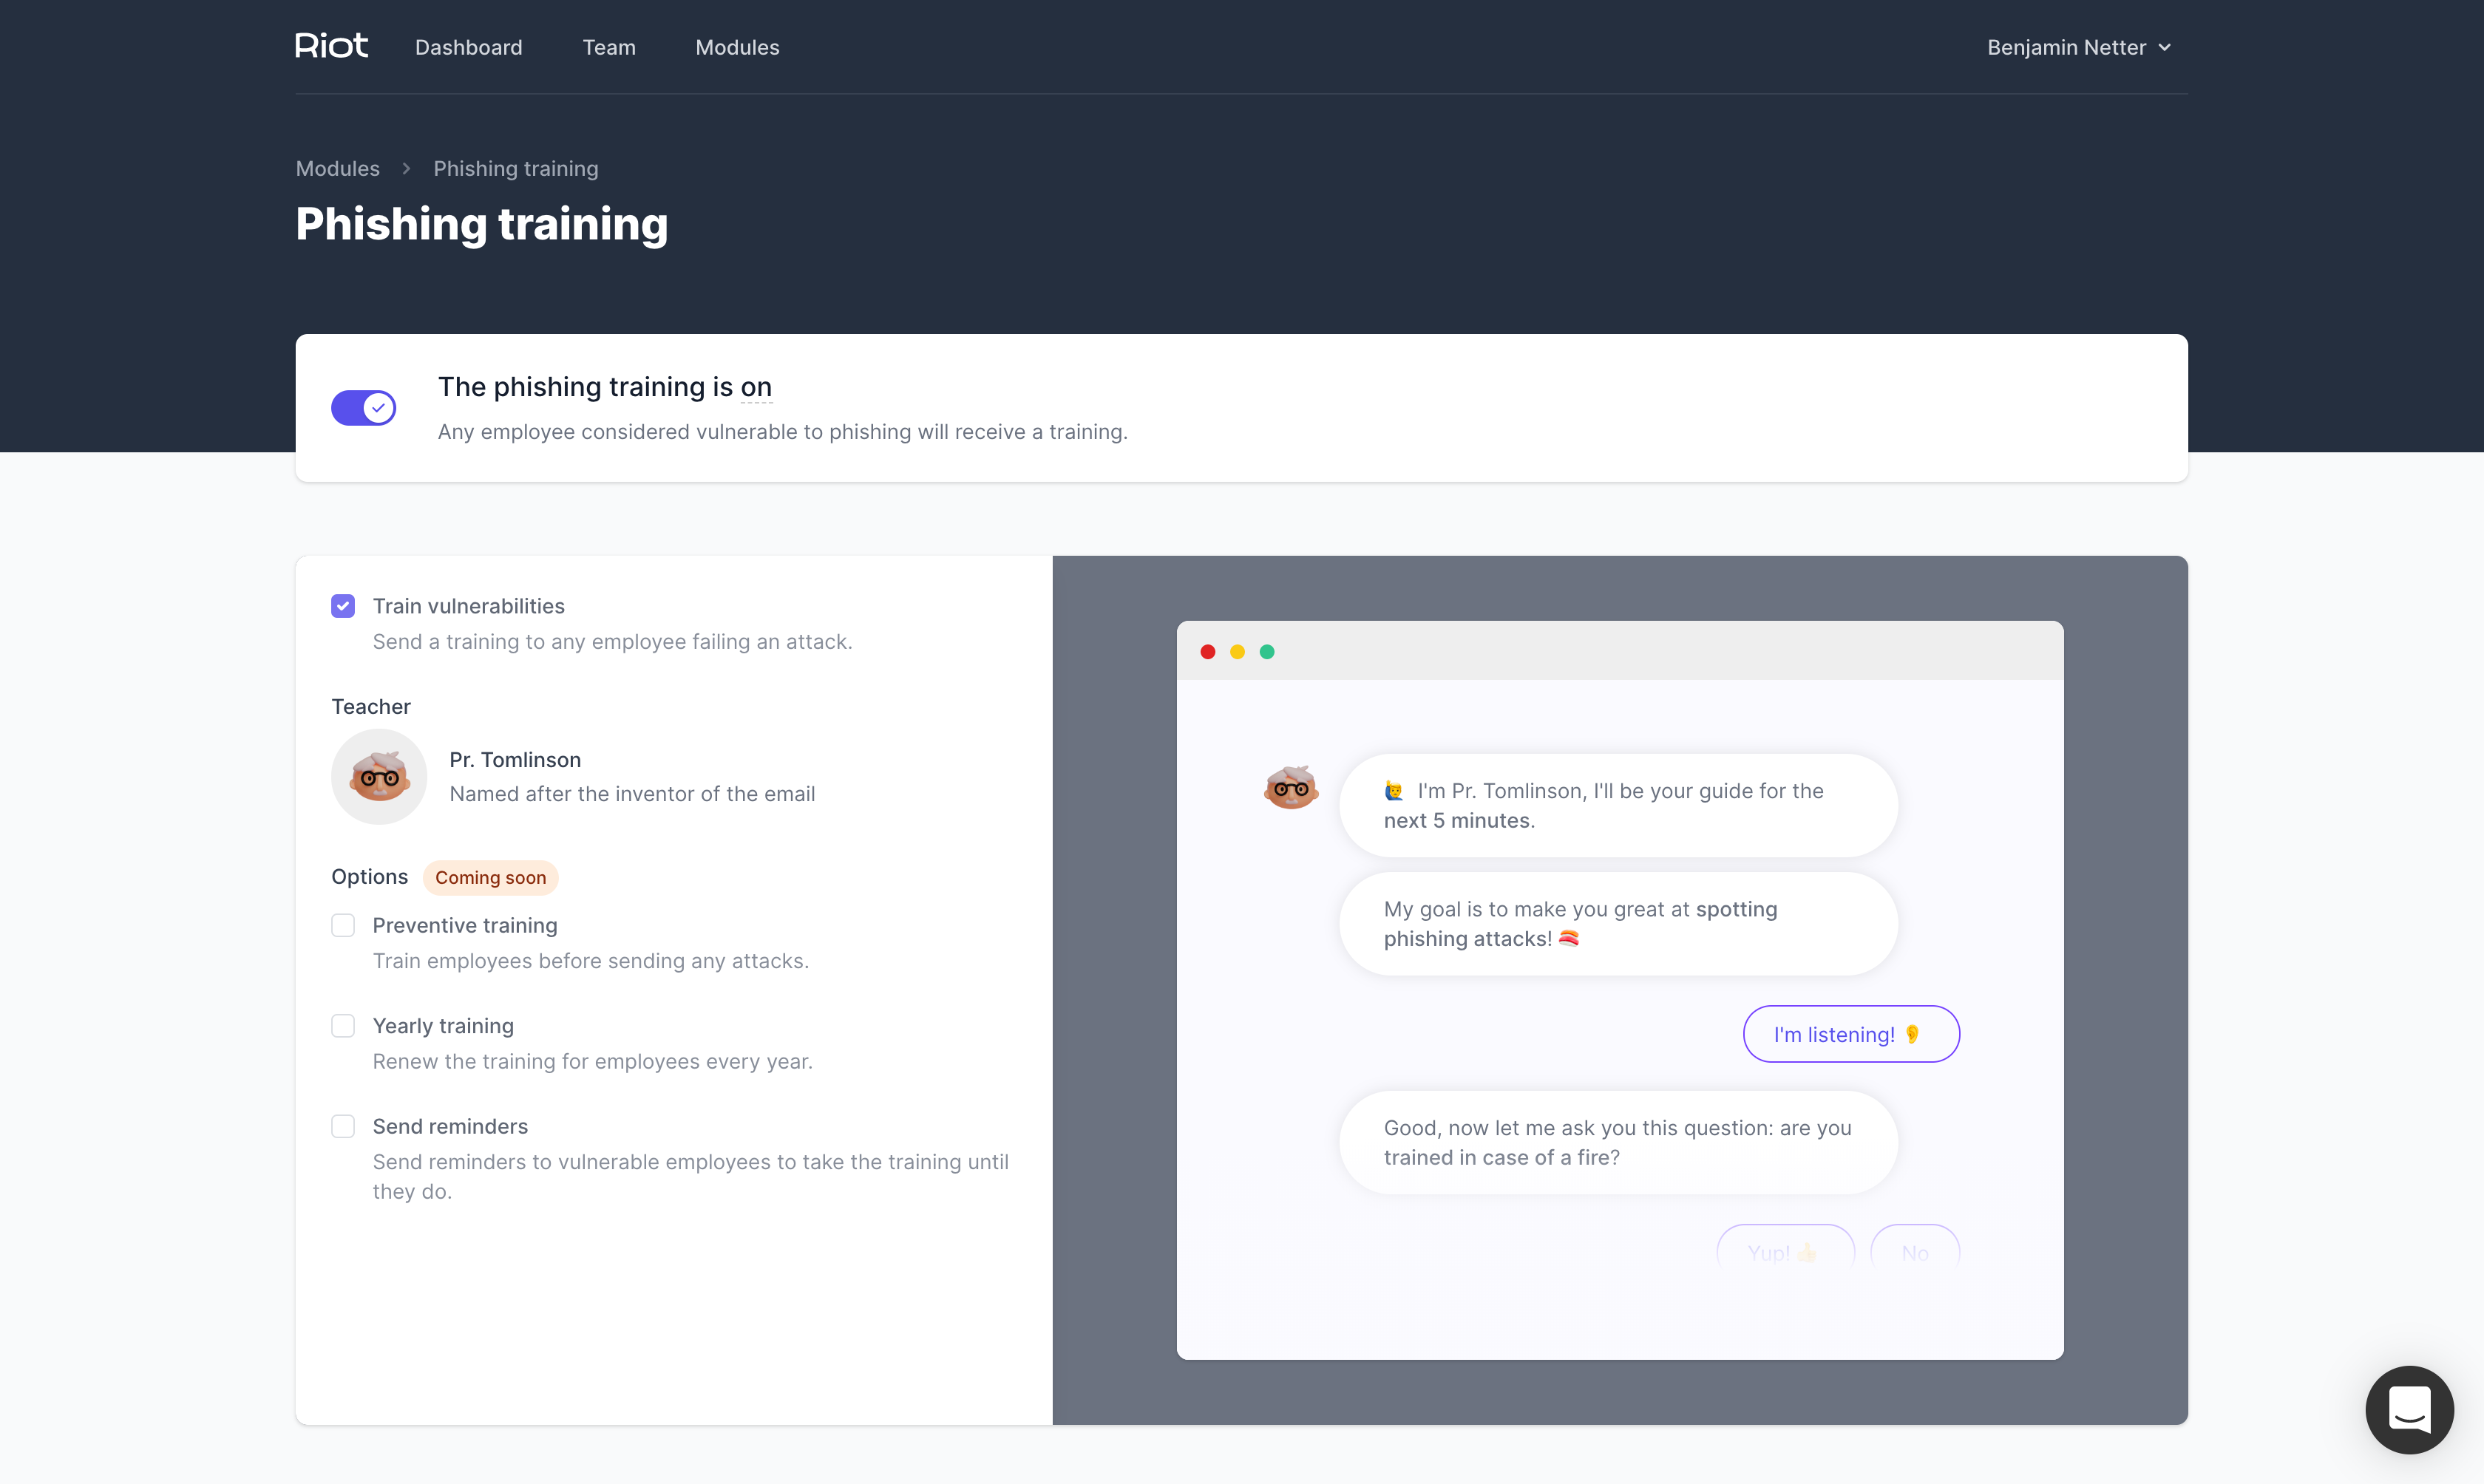This screenshot has height=1484, width=2484.
Task: Click the green dot in preview window
Action: click(x=1267, y=652)
